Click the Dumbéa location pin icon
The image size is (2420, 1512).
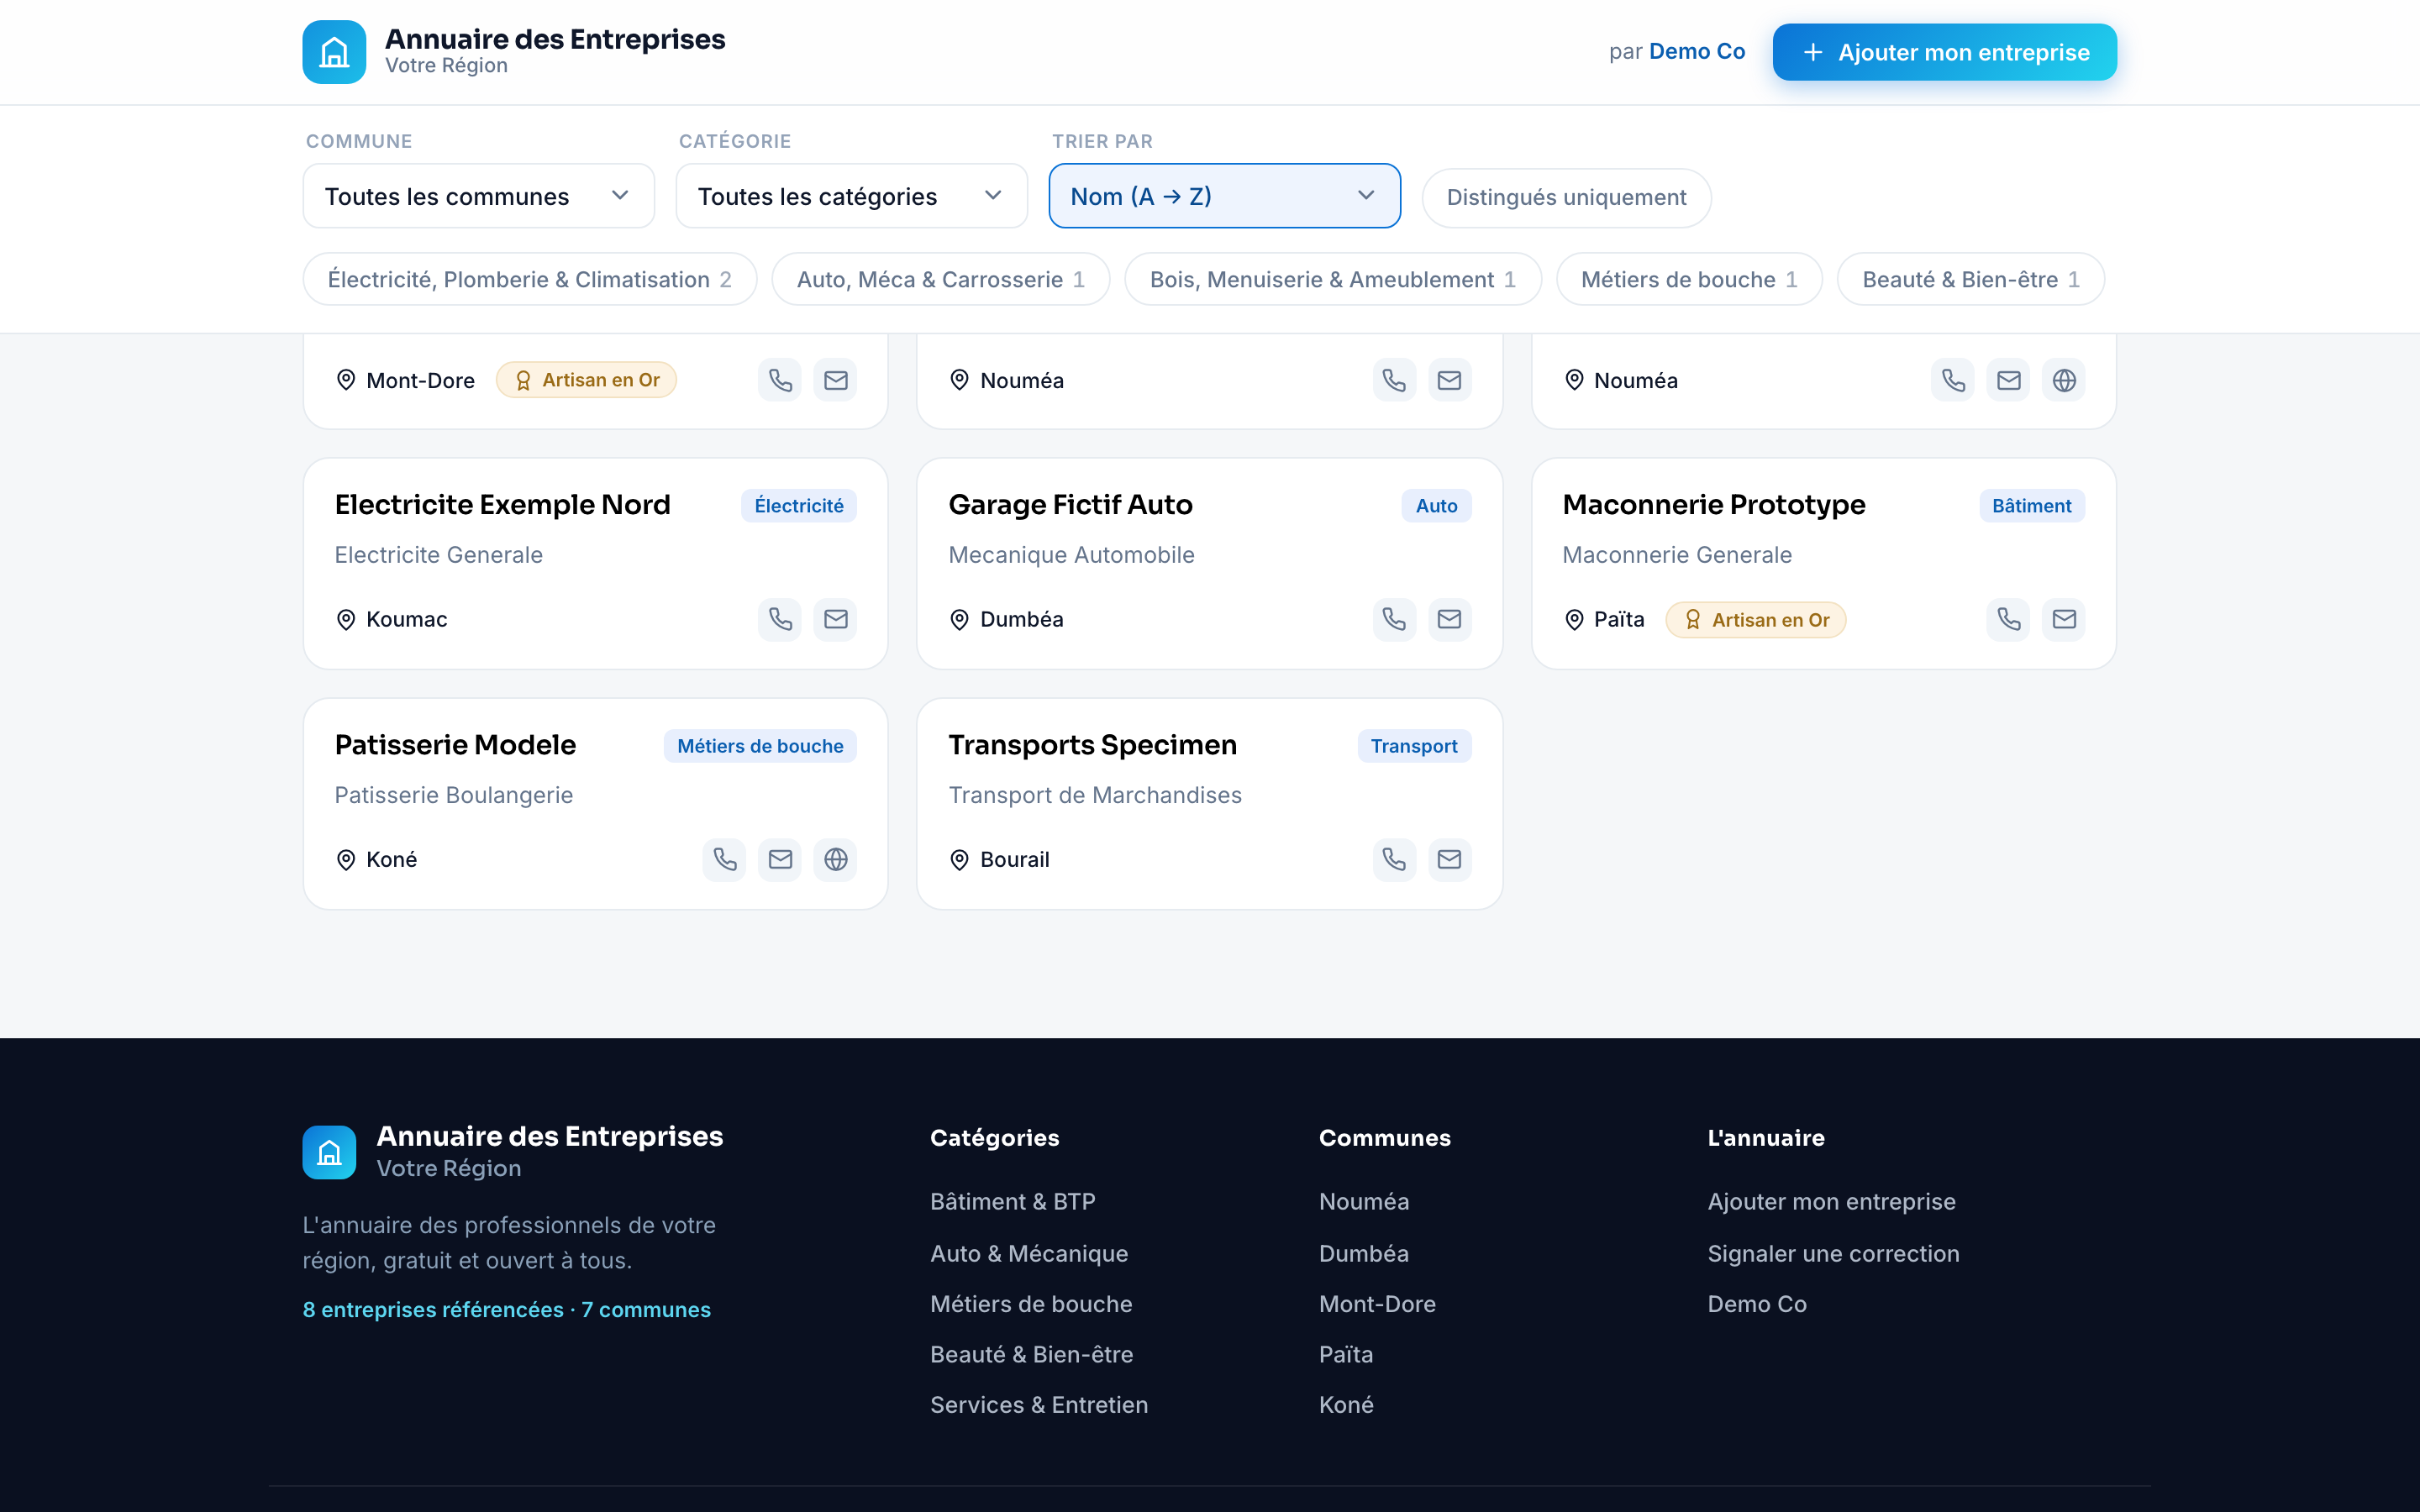(x=959, y=620)
